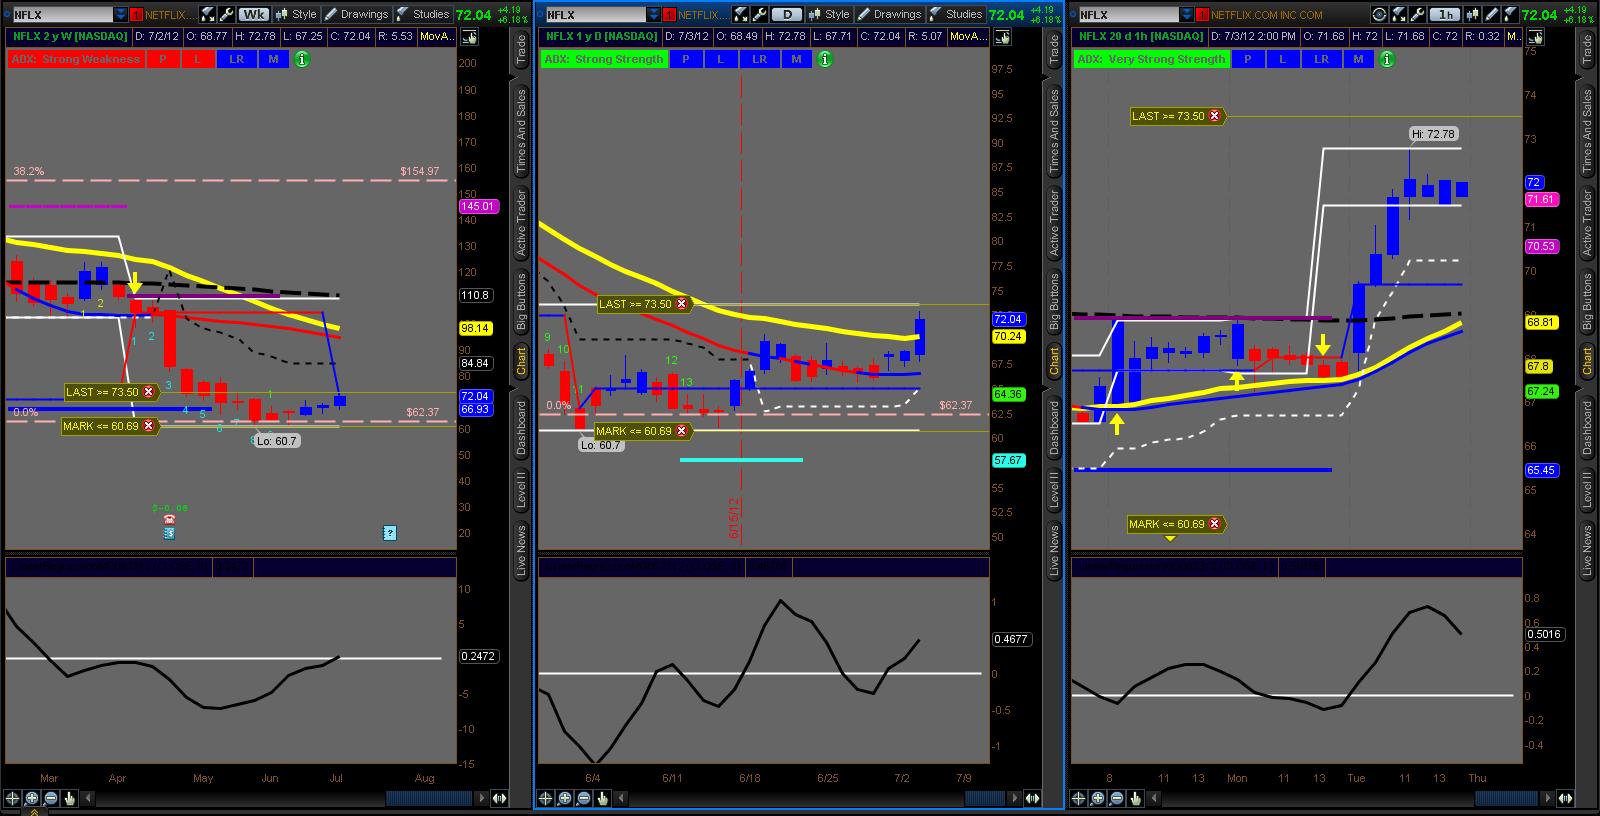Toggle the M button in daily chart
Image resolution: width=1600 pixels, height=816 pixels.
pyautogui.click(x=796, y=59)
